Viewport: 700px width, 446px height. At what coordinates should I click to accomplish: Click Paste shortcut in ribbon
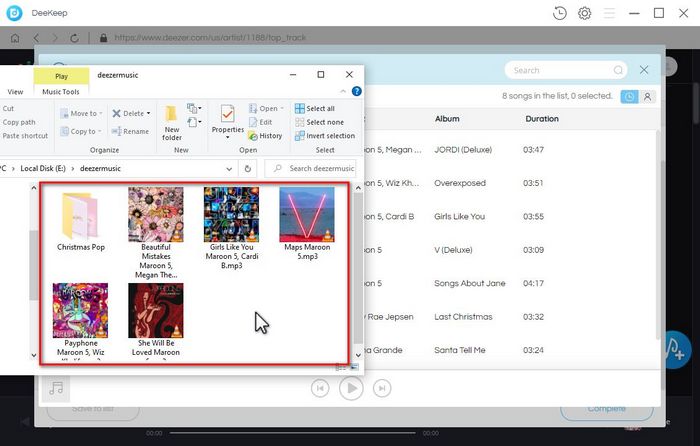(25, 136)
